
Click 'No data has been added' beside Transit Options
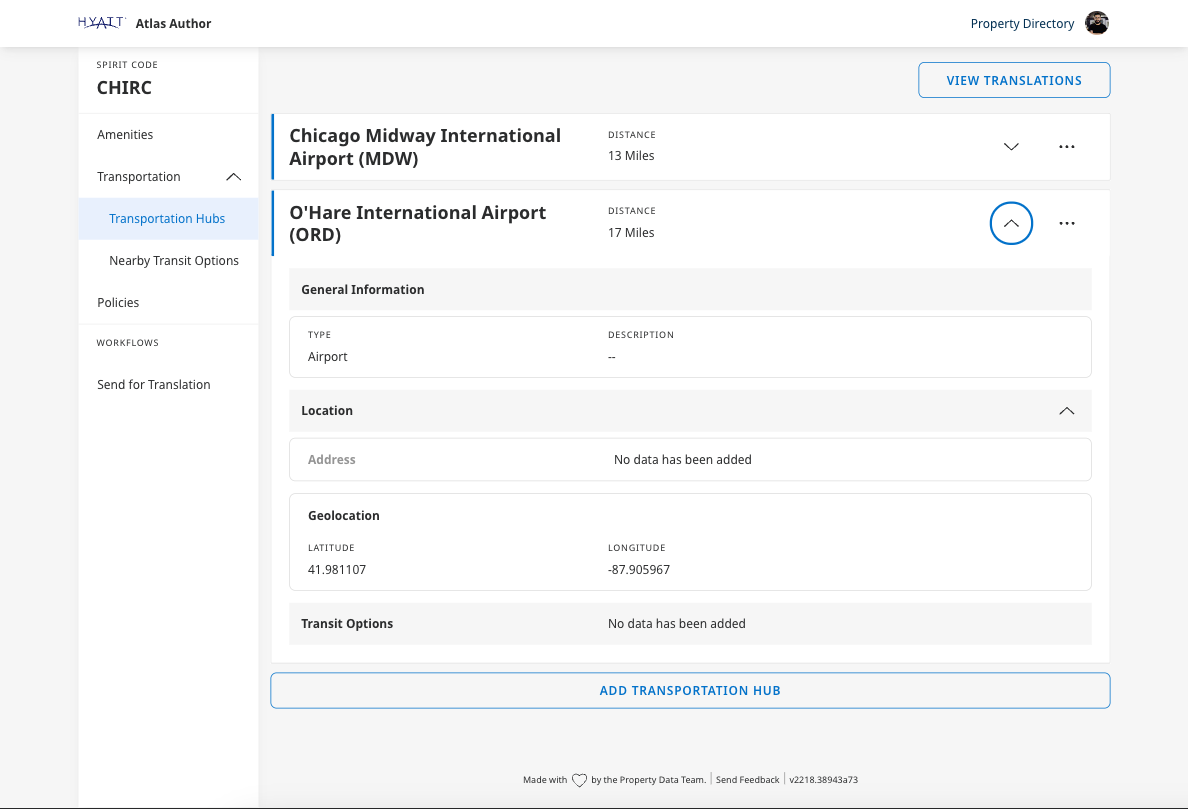click(x=677, y=623)
